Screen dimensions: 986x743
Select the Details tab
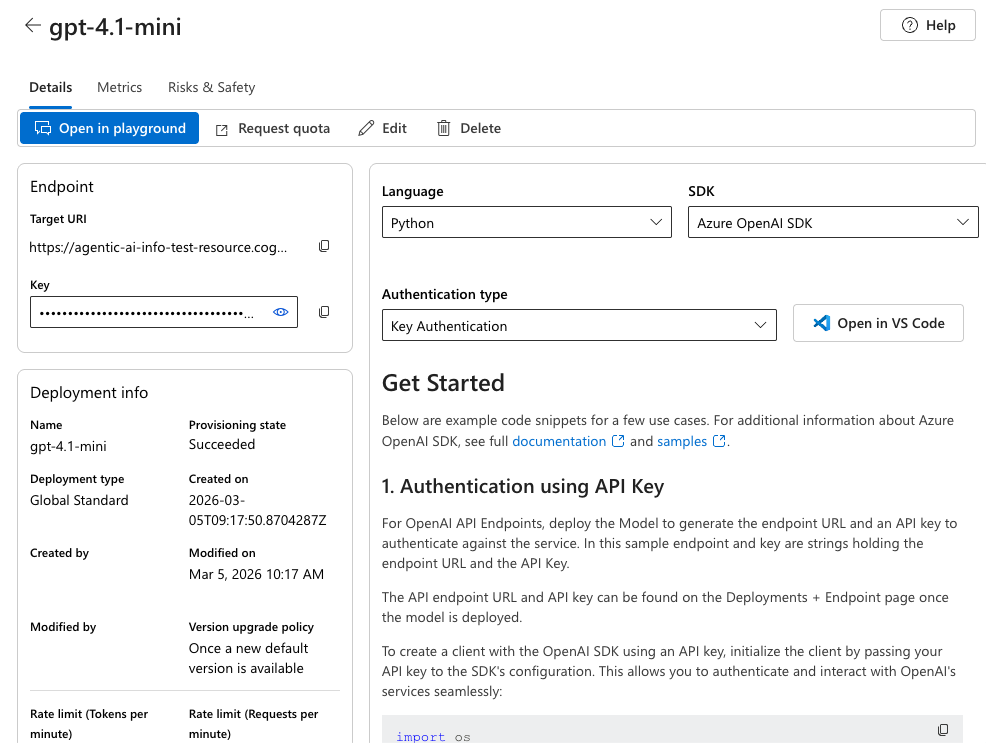pos(50,87)
